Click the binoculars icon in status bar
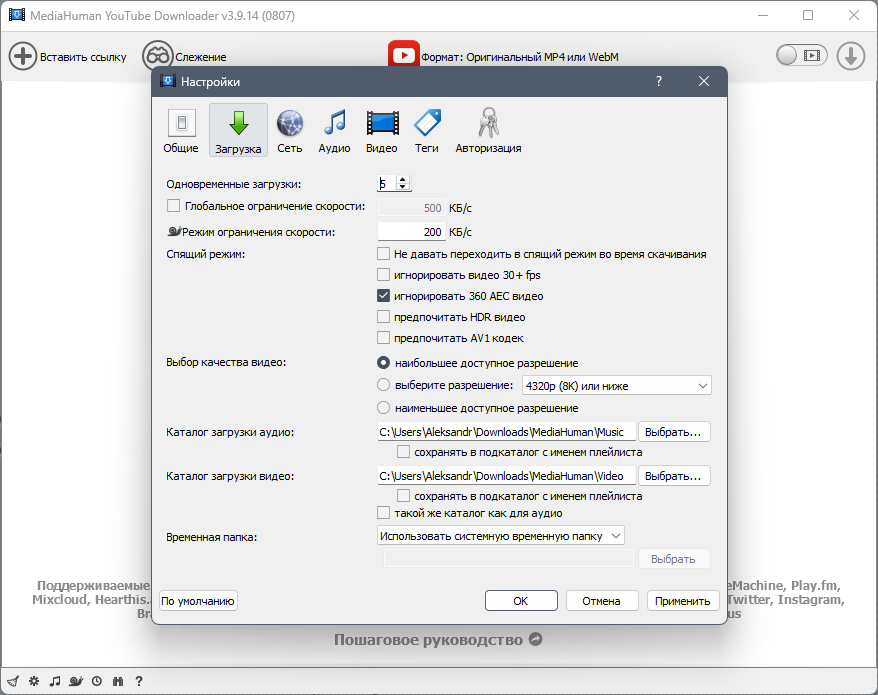This screenshot has width=878, height=695. [x=118, y=681]
